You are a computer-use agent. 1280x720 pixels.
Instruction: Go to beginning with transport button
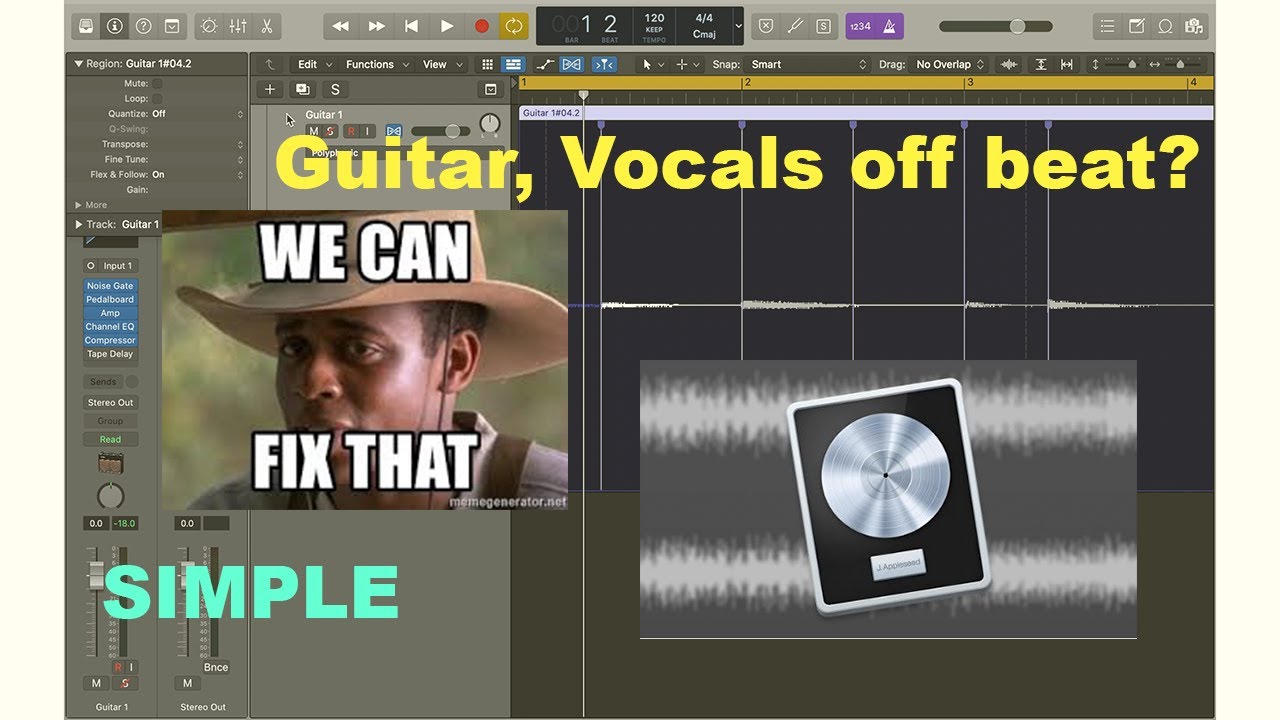[411, 26]
